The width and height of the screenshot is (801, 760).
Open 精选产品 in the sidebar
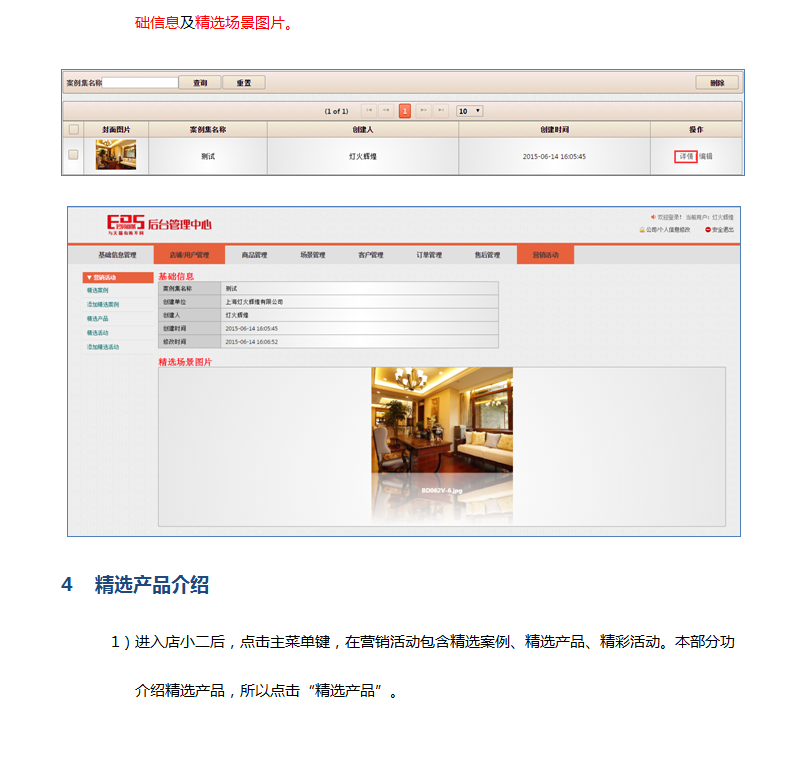[98, 319]
